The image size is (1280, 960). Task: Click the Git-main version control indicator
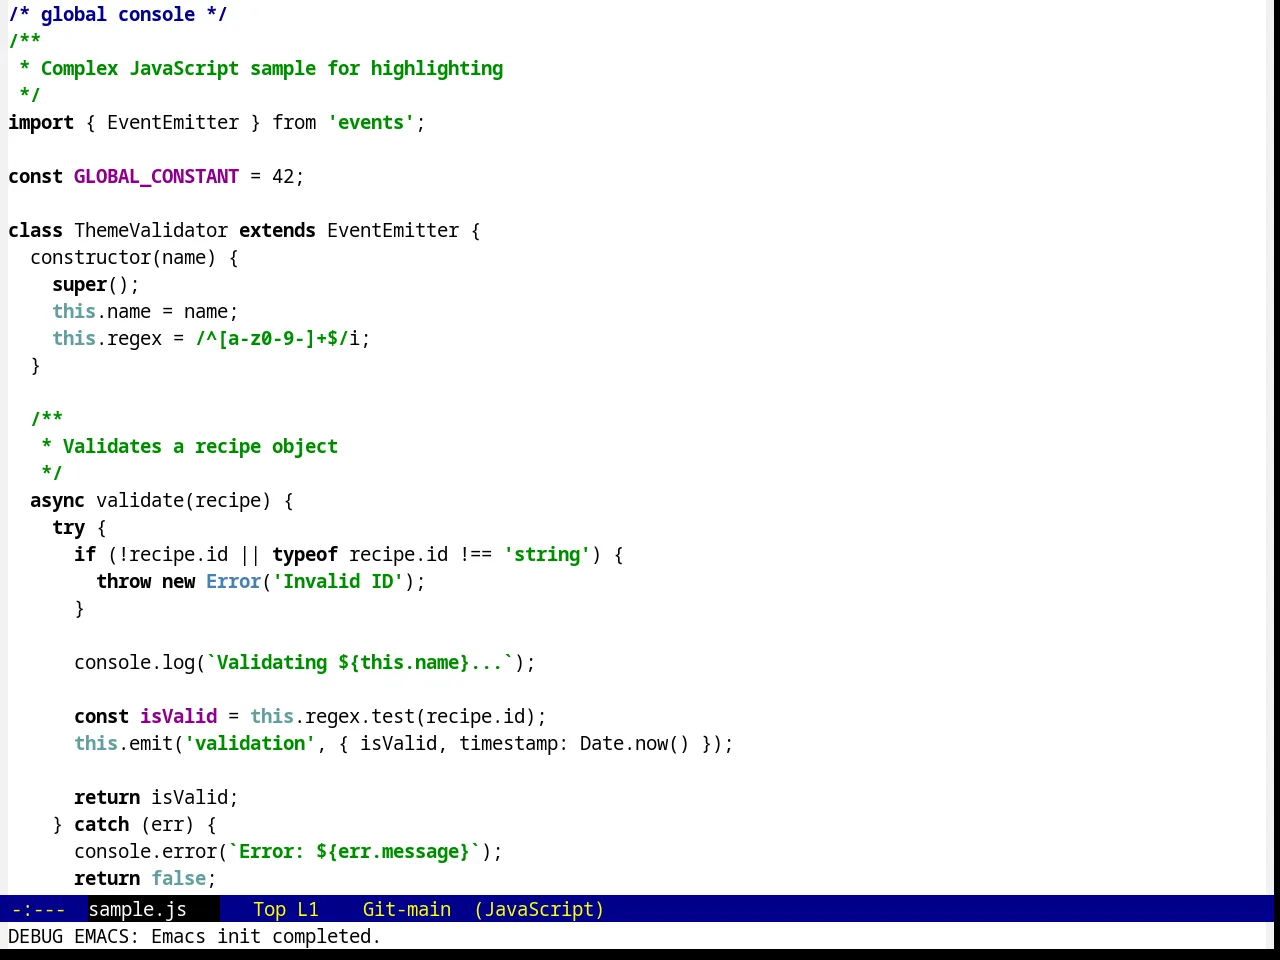pyautogui.click(x=406, y=909)
